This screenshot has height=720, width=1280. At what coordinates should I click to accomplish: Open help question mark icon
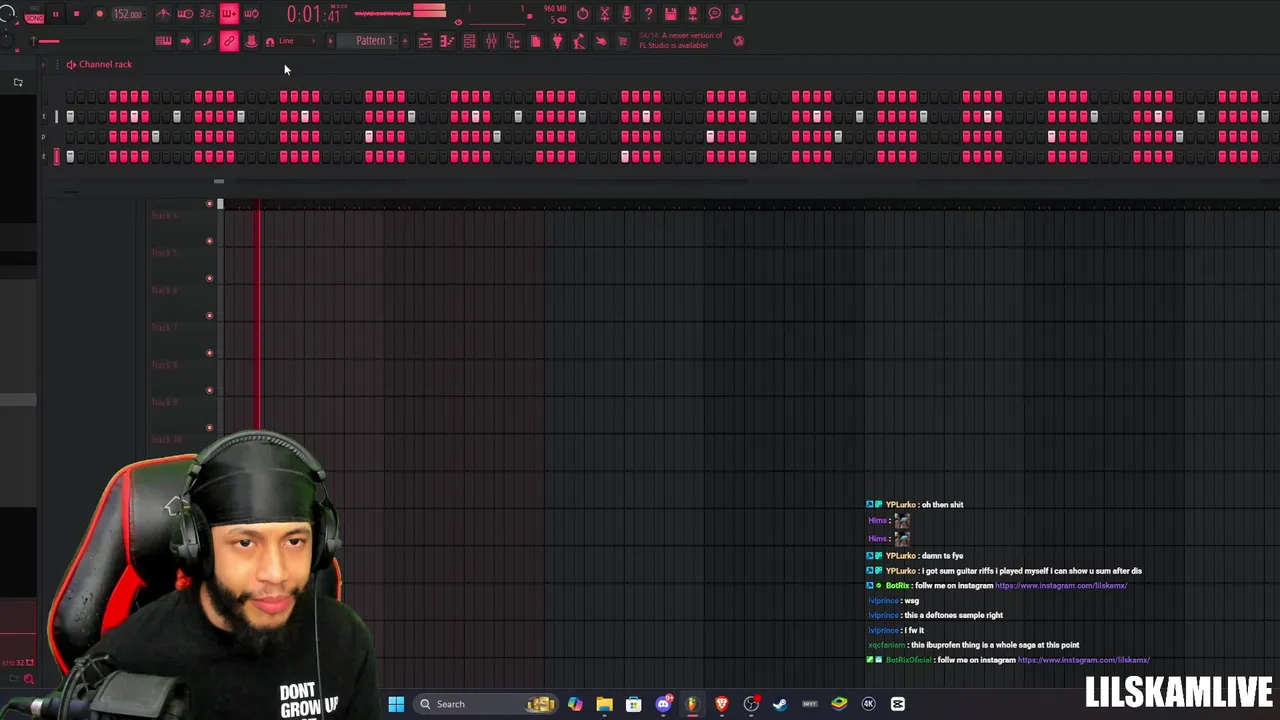coord(648,14)
